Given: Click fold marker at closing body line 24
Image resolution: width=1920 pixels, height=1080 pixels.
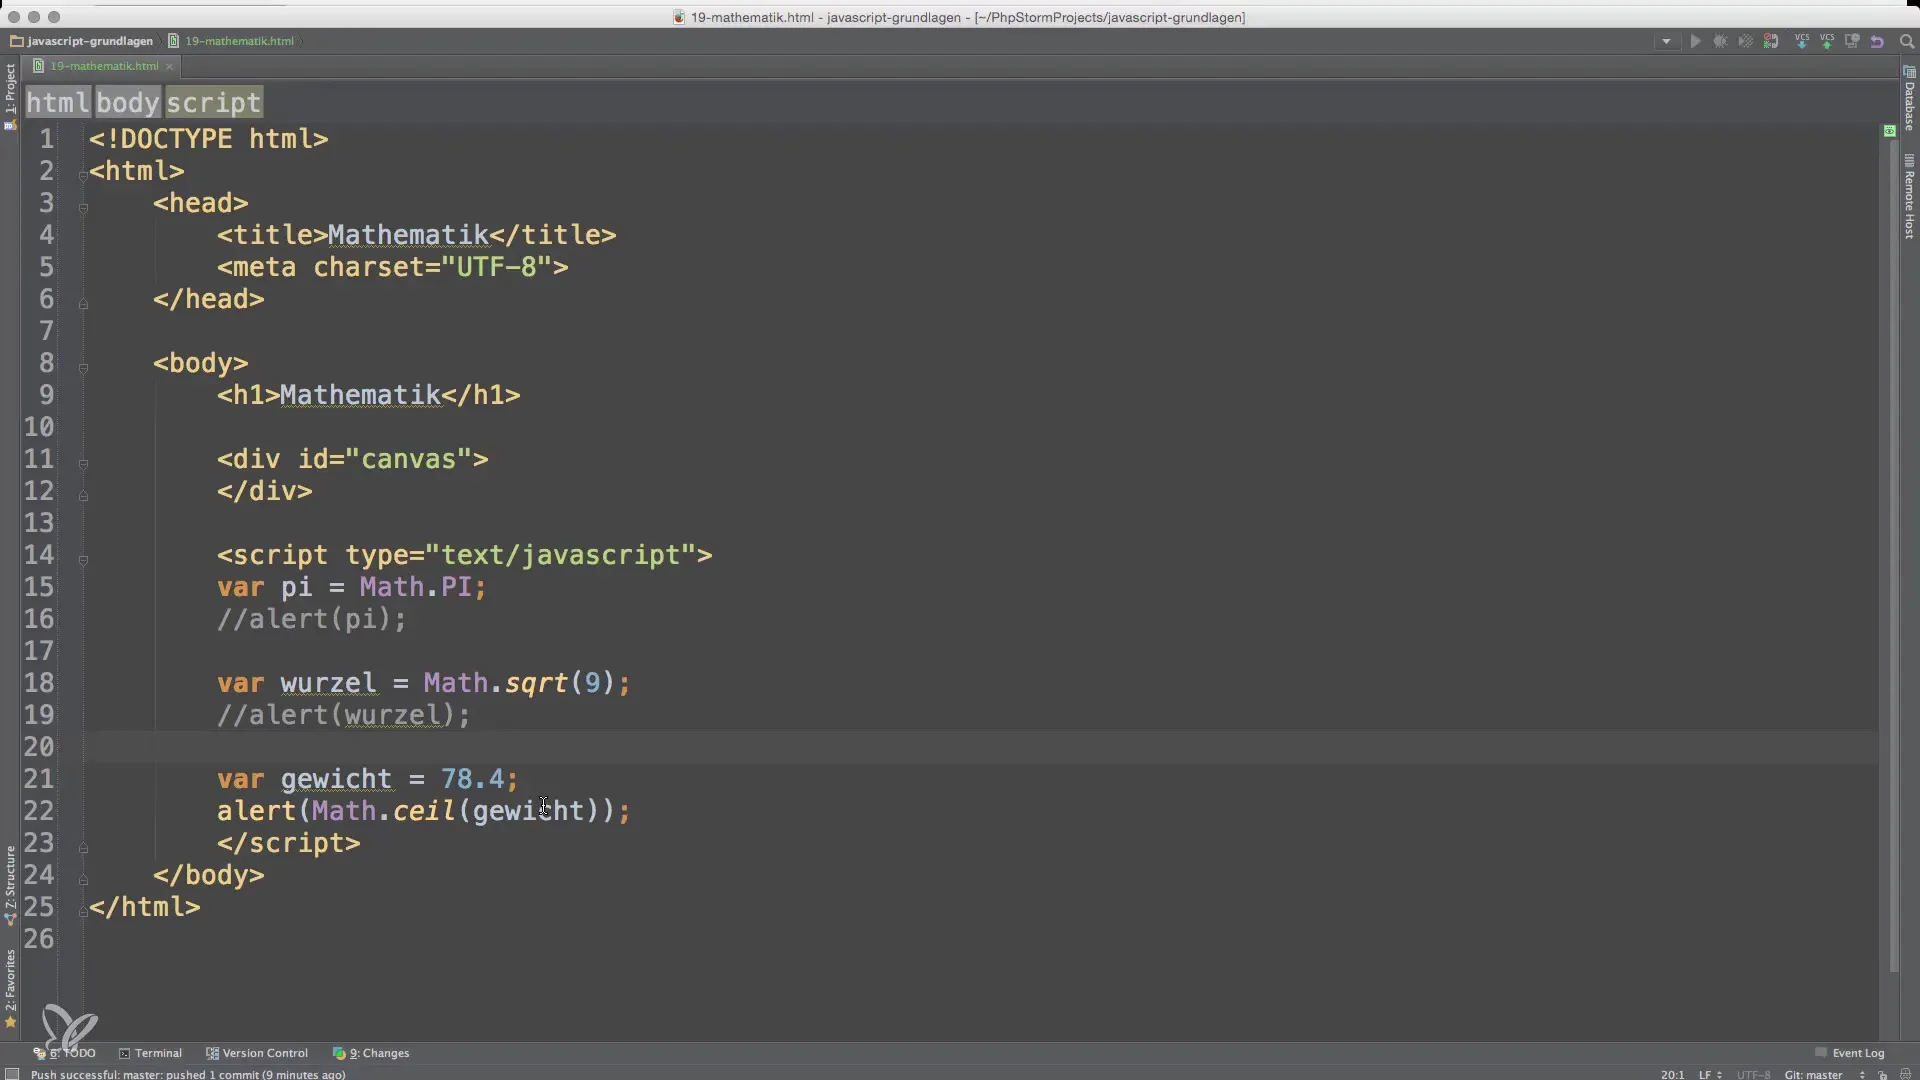Looking at the screenshot, I should (x=83, y=880).
